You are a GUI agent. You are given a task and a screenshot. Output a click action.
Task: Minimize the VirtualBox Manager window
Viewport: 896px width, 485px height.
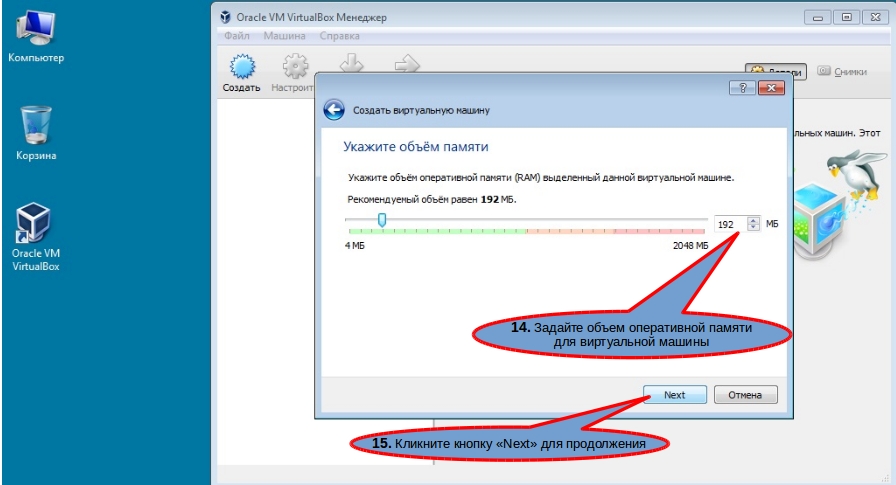coord(818,18)
